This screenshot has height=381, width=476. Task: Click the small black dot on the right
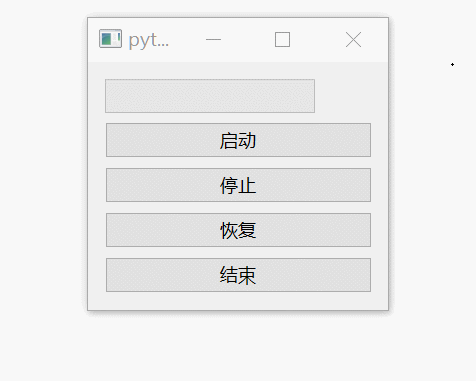click(x=452, y=64)
